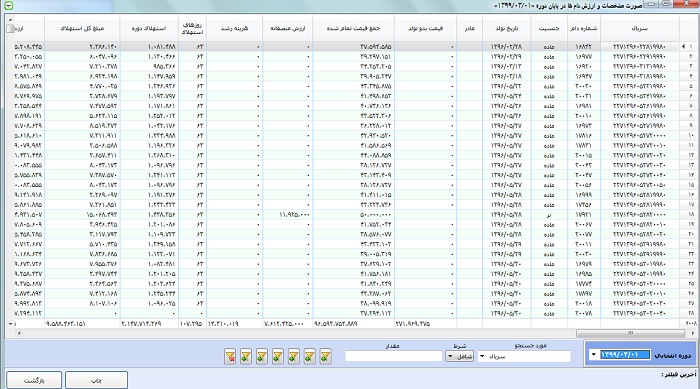Viewport: 700px width, 389px height.
Task: Click the نر gender cell in row ۱۸
Action: (x=549, y=214)
